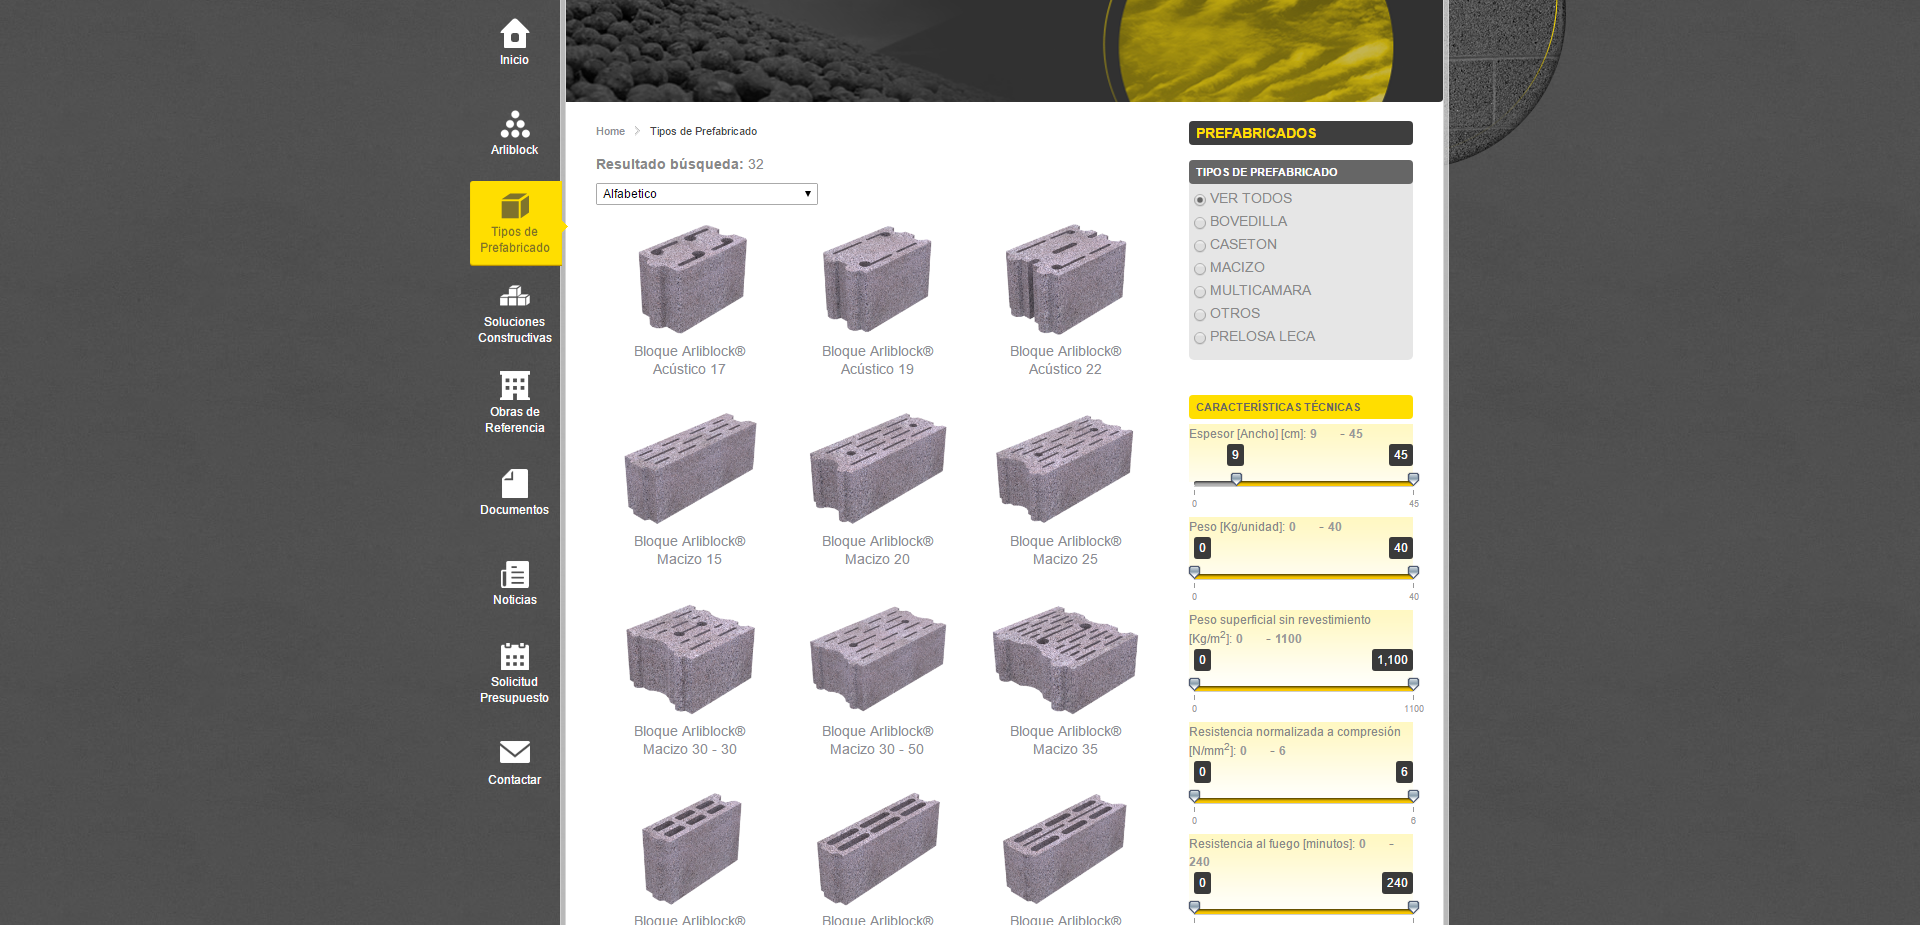Open the Documentos file icon
Viewport: 1920px width, 925px height.
(x=514, y=484)
